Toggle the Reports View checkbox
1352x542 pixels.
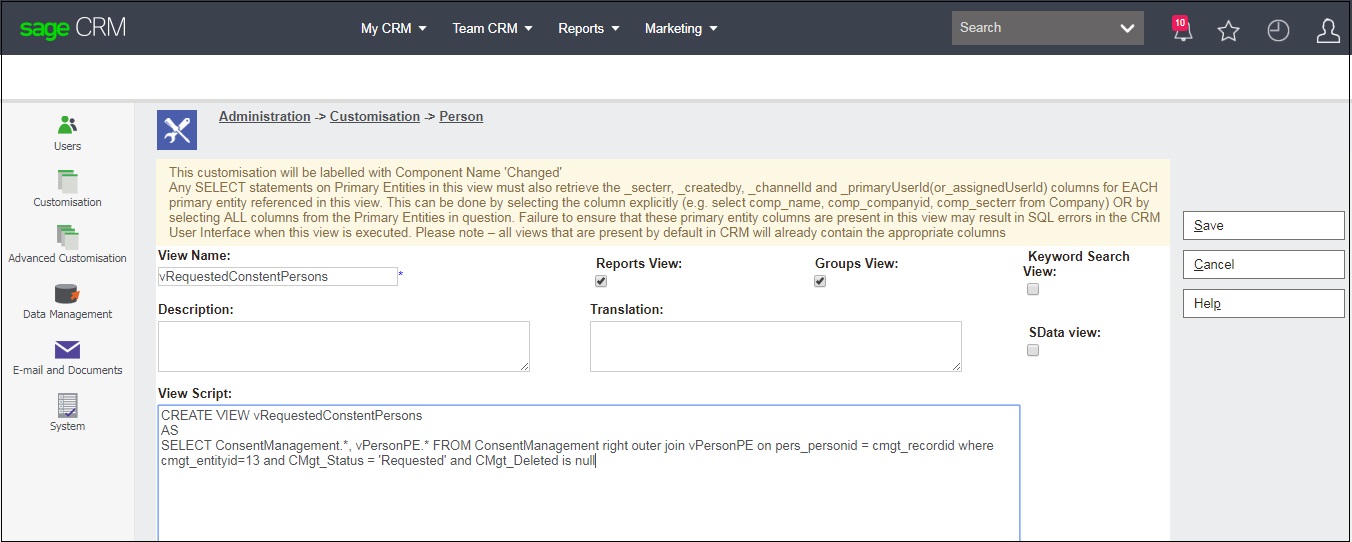(x=601, y=282)
